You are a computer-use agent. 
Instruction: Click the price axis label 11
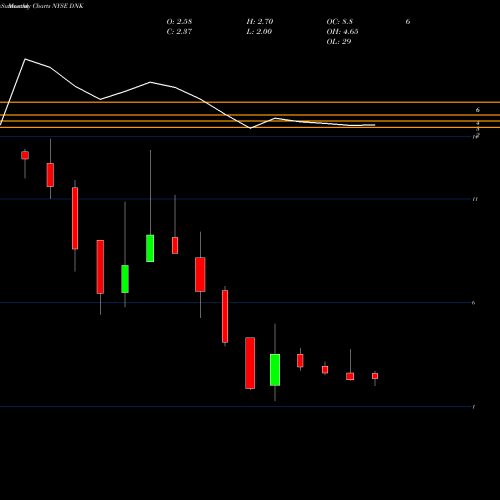(x=475, y=199)
